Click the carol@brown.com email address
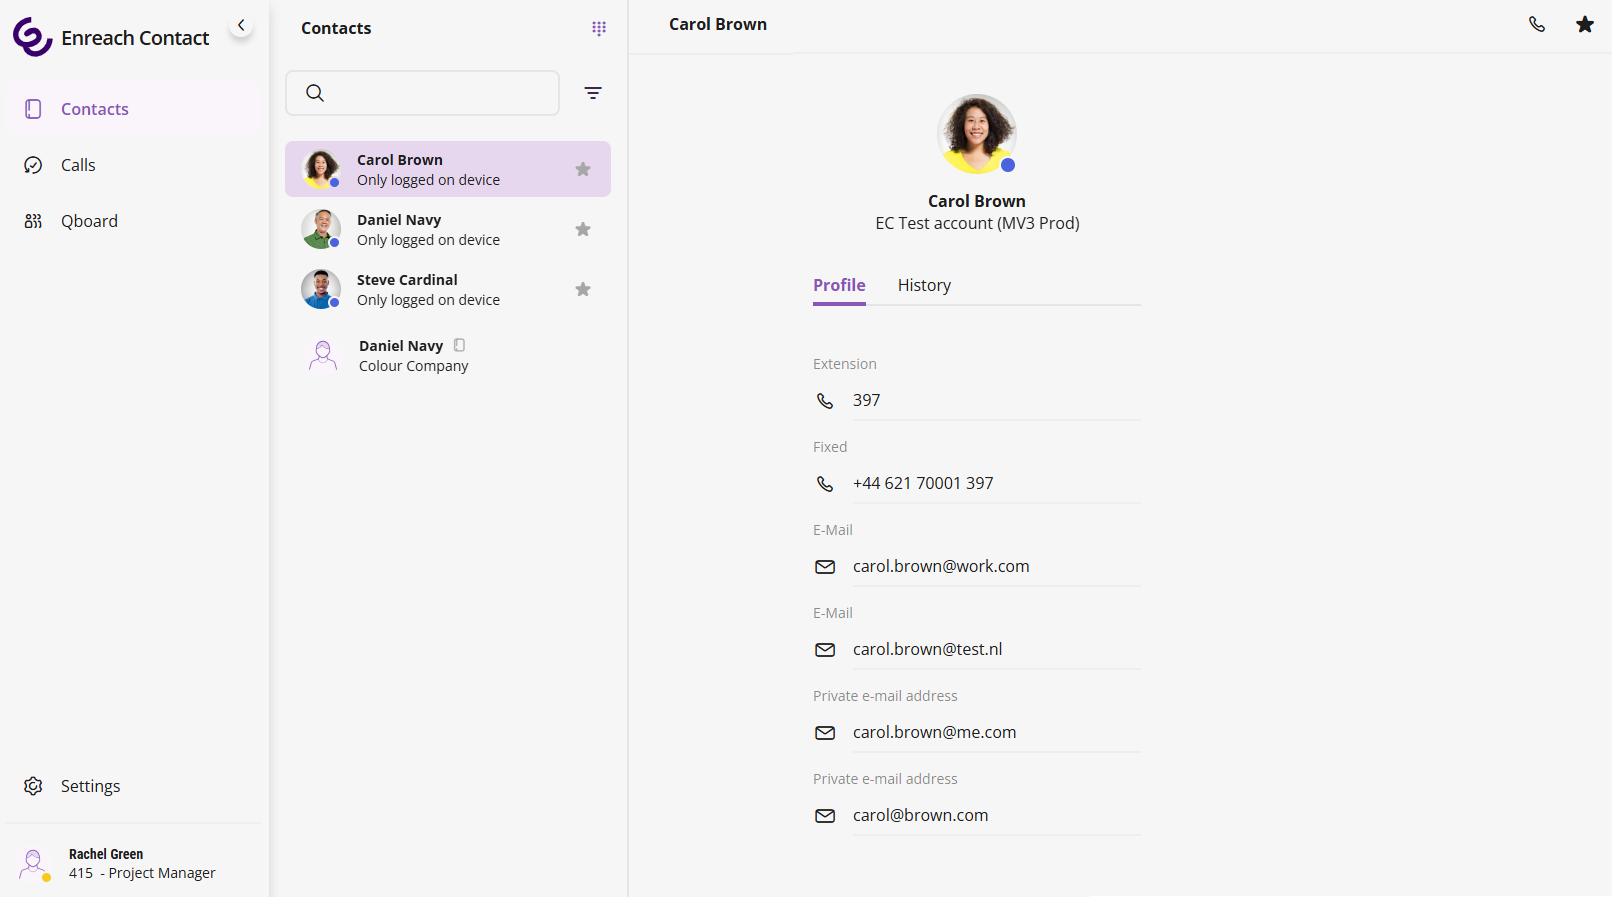Image resolution: width=1612 pixels, height=897 pixels. click(x=920, y=815)
